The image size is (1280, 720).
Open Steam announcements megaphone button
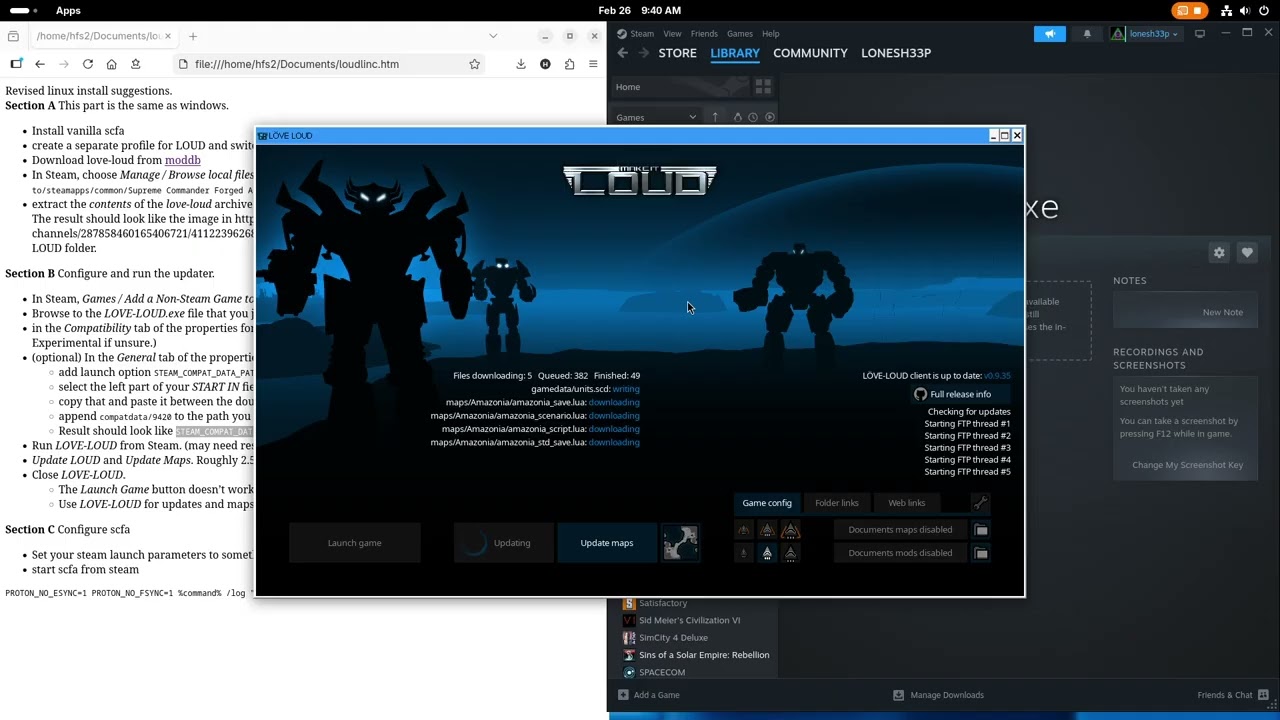[1050, 34]
